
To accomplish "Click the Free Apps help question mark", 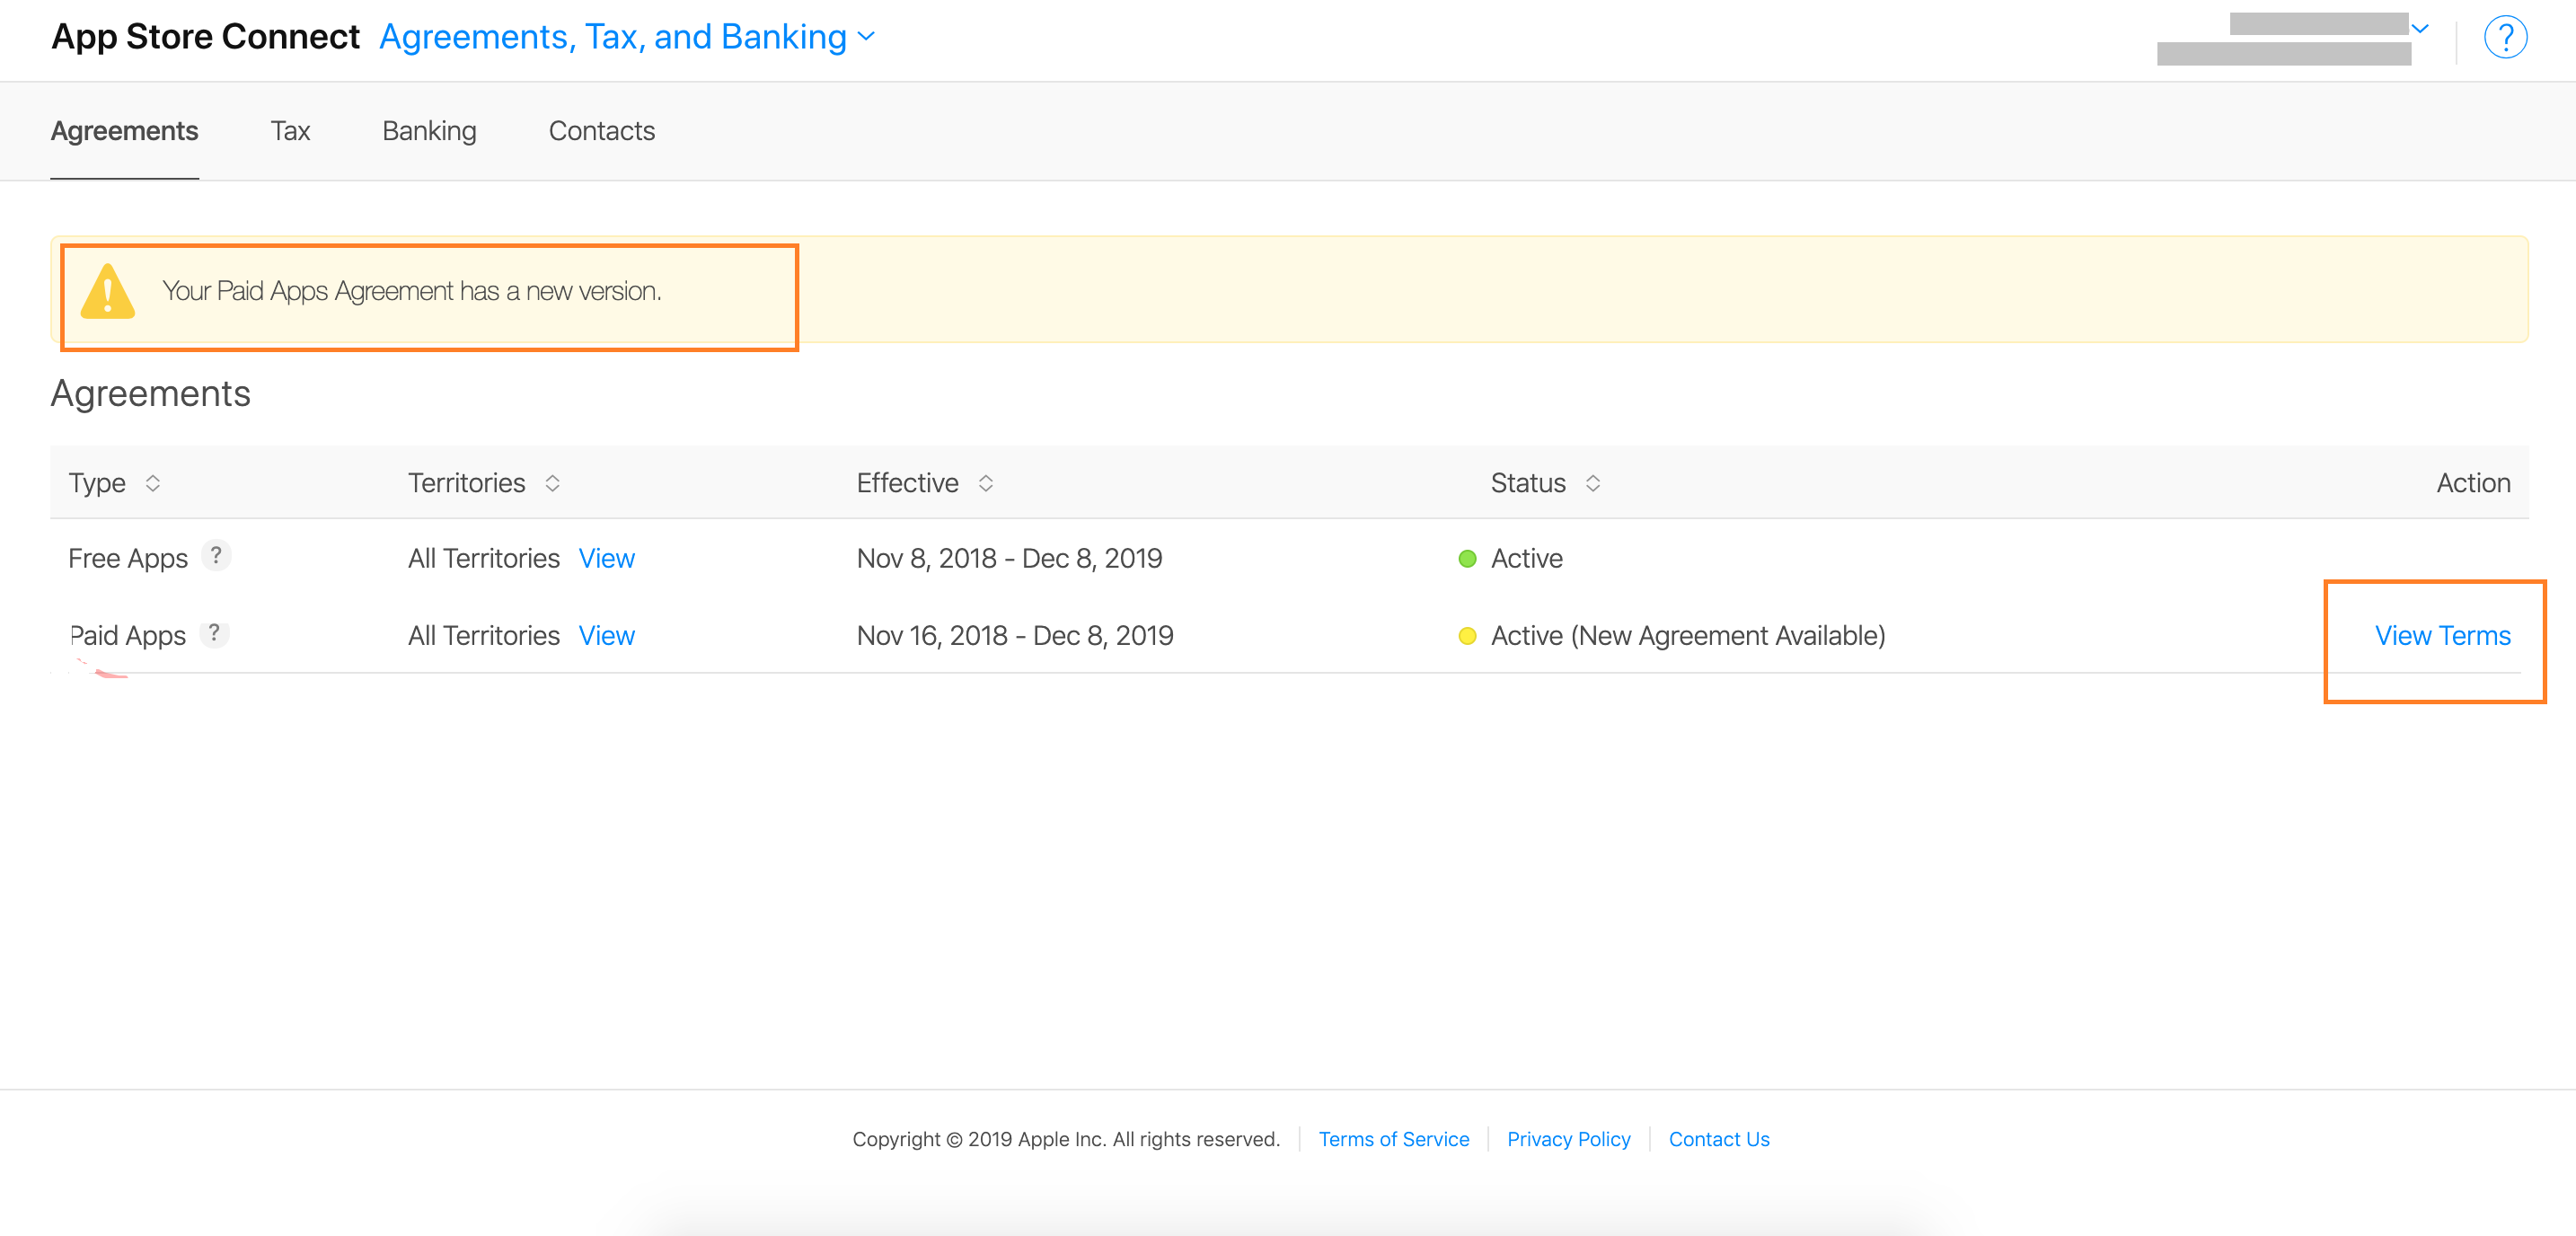I will click(x=216, y=555).
